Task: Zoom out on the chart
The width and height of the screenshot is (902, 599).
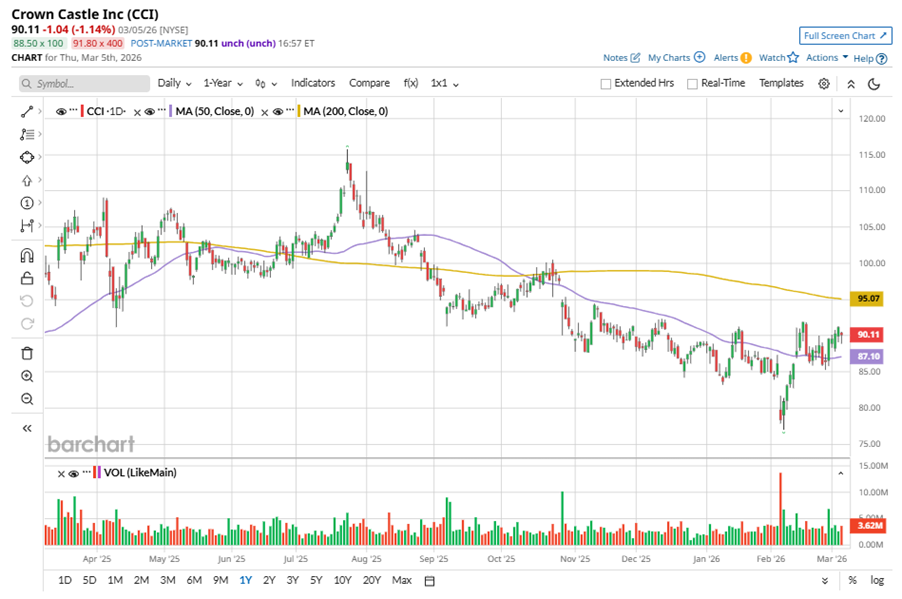Action: (x=27, y=399)
